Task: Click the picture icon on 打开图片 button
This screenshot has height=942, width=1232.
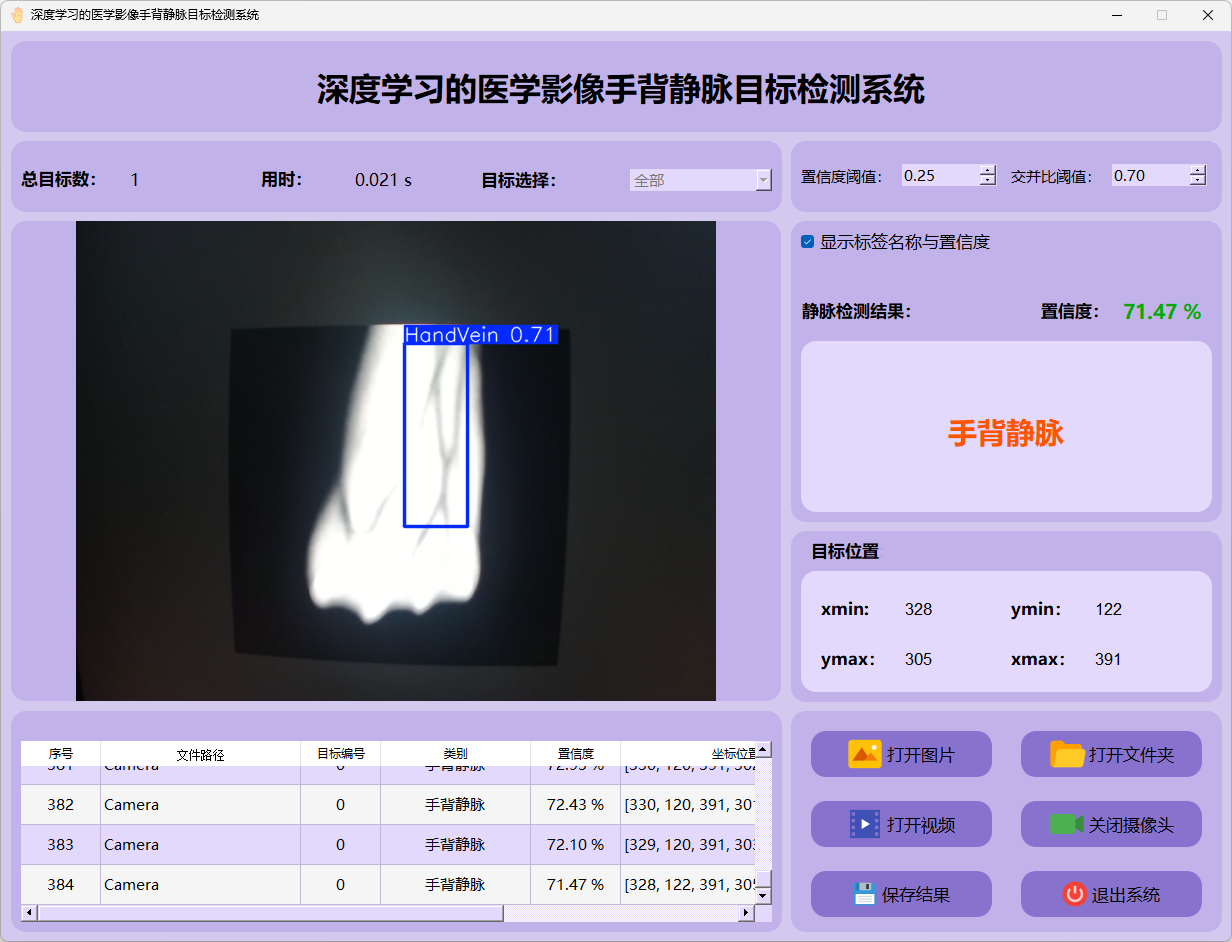Action: pyautogui.click(x=864, y=754)
